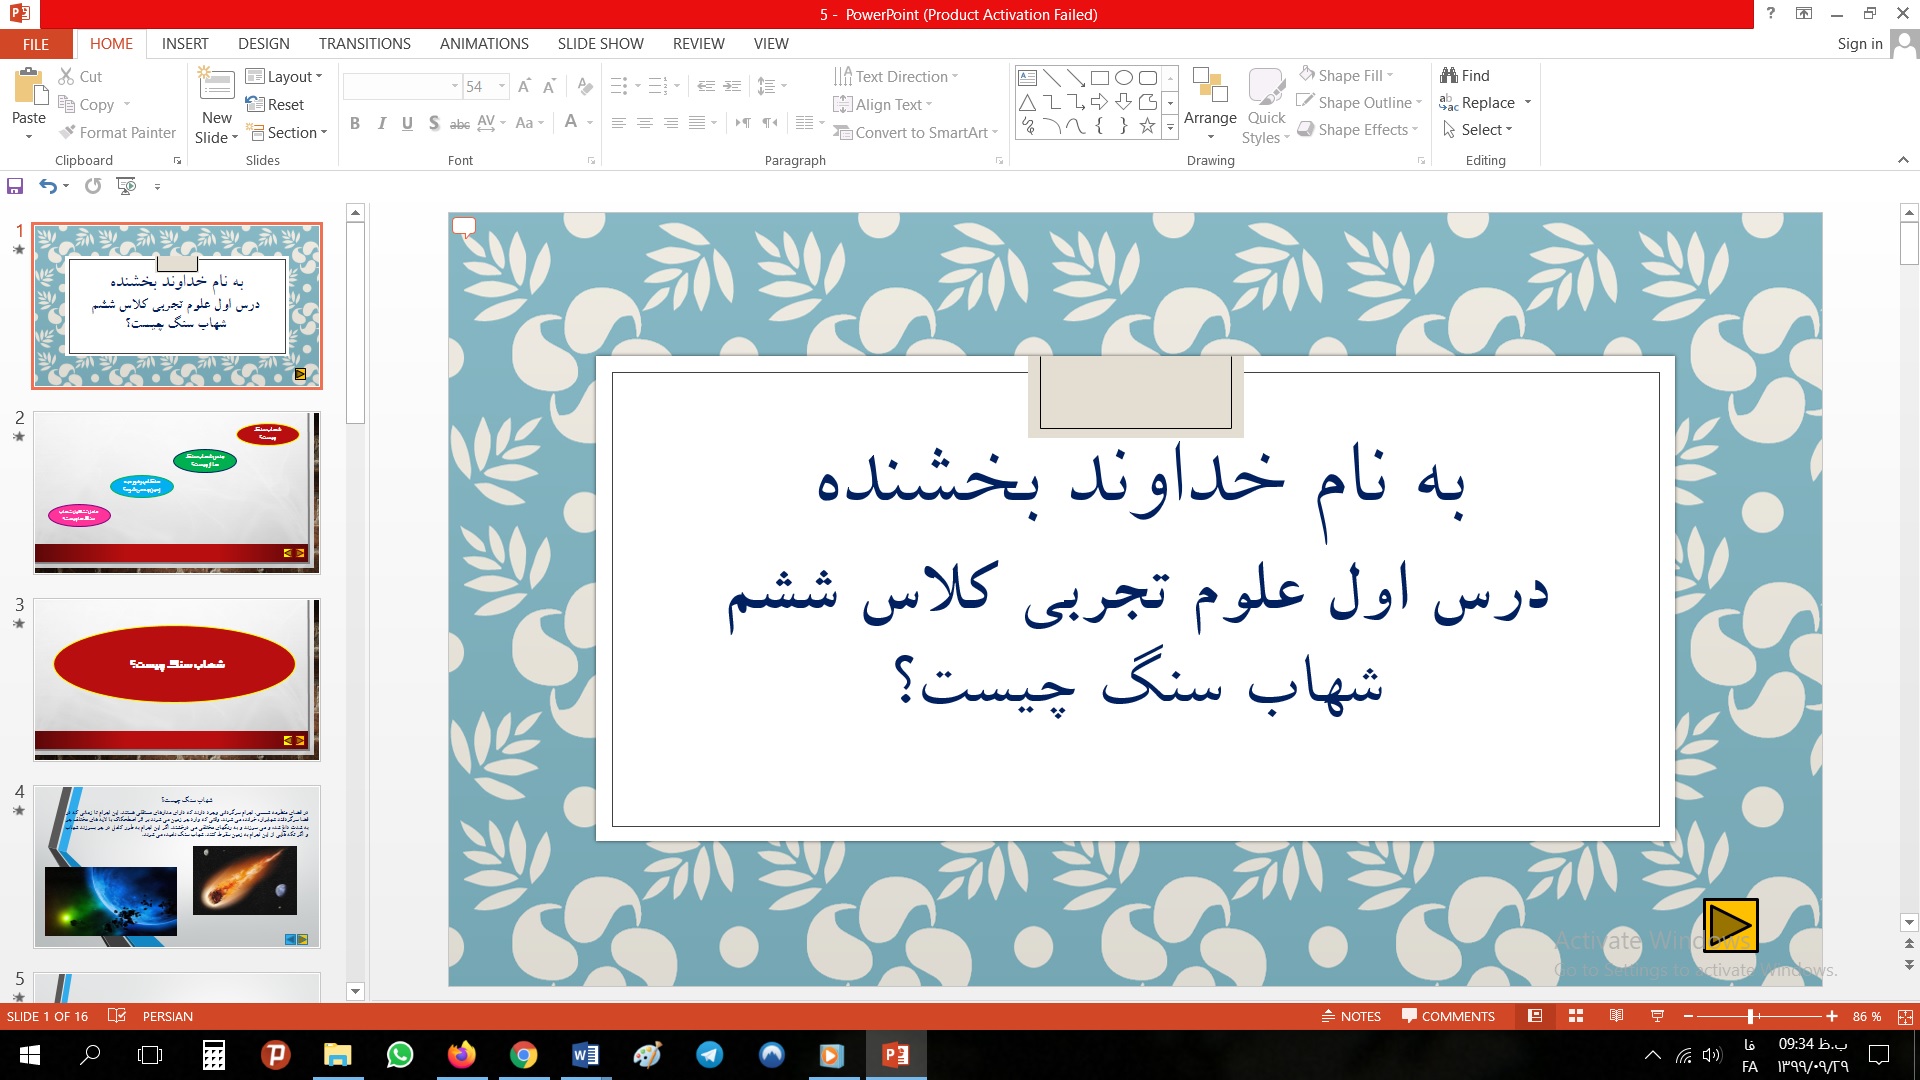
Task: Open Telegram from the taskbar
Action: tap(710, 1055)
